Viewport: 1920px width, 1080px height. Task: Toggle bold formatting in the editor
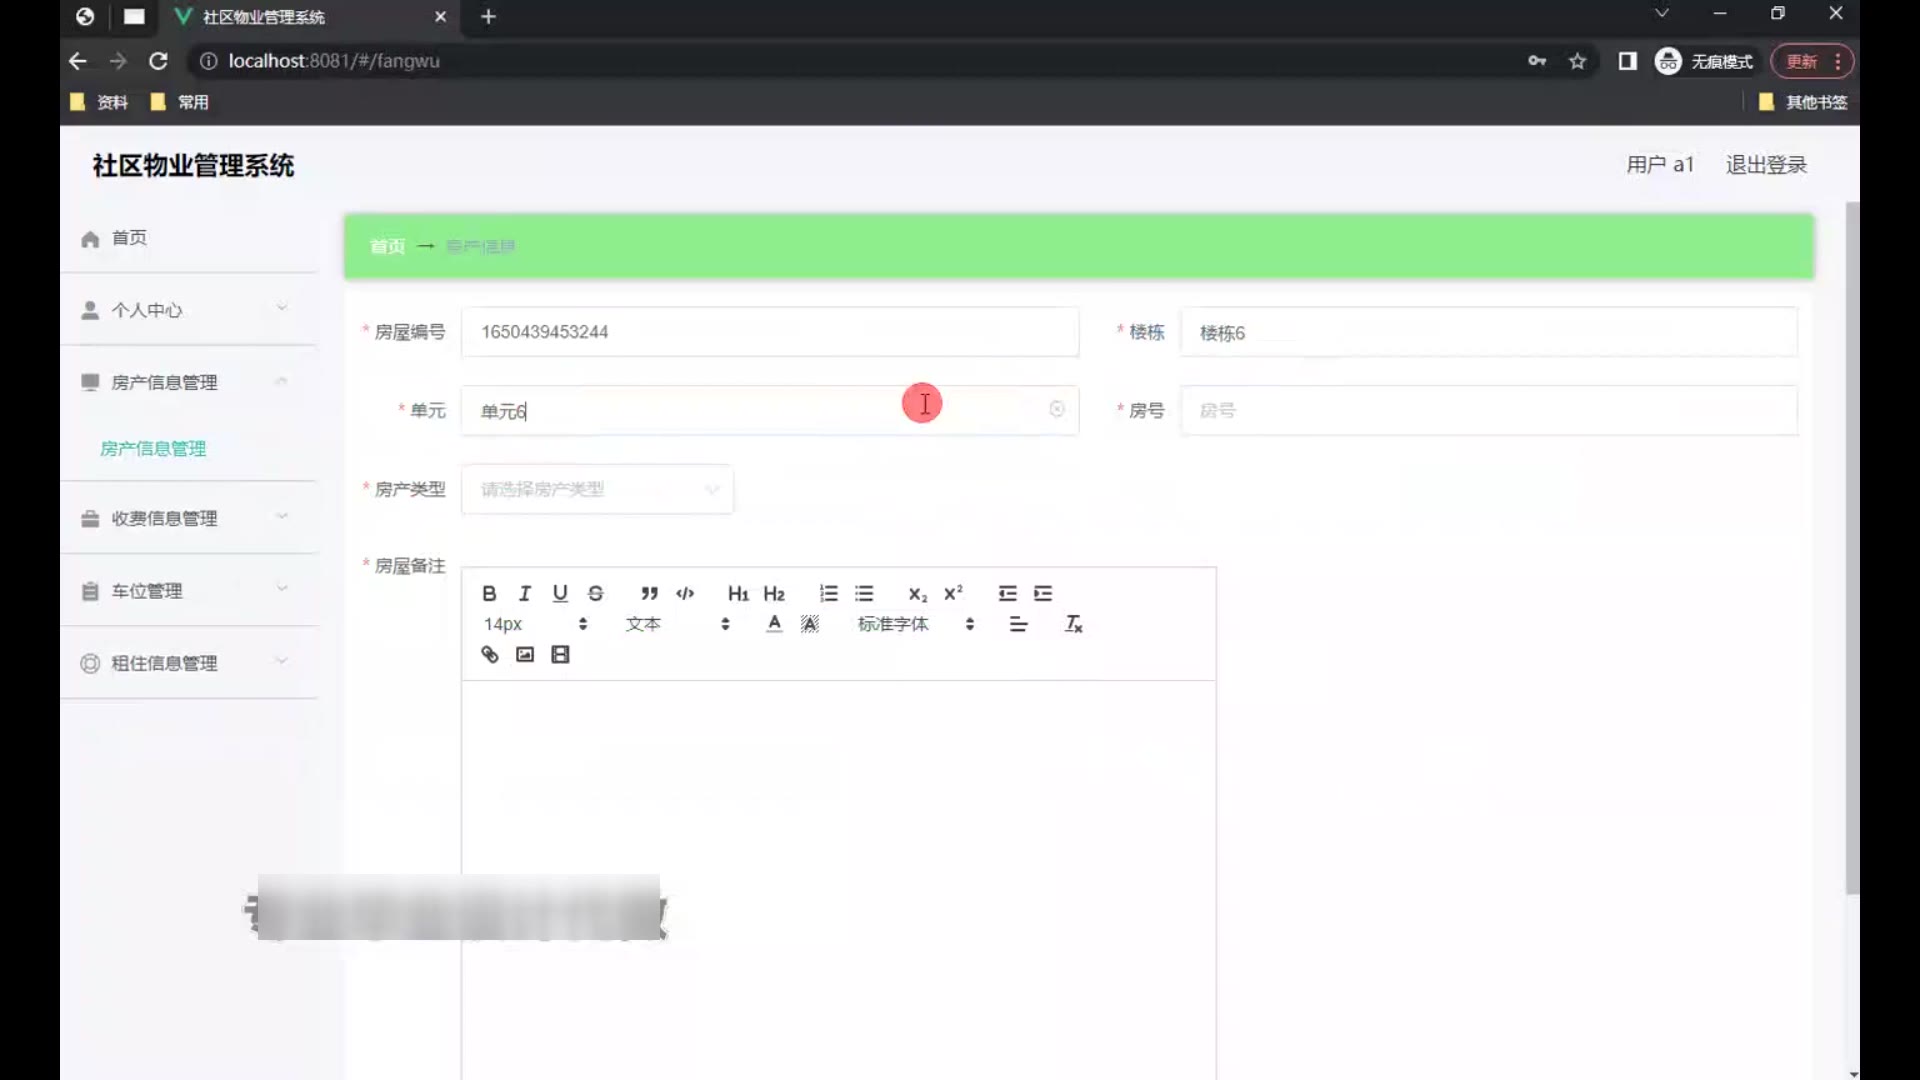489,593
